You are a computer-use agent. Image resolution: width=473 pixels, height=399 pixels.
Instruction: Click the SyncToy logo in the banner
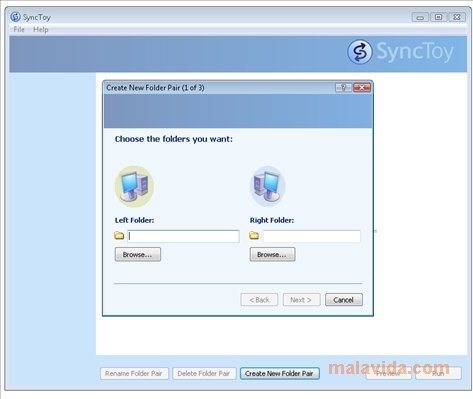tap(400, 52)
